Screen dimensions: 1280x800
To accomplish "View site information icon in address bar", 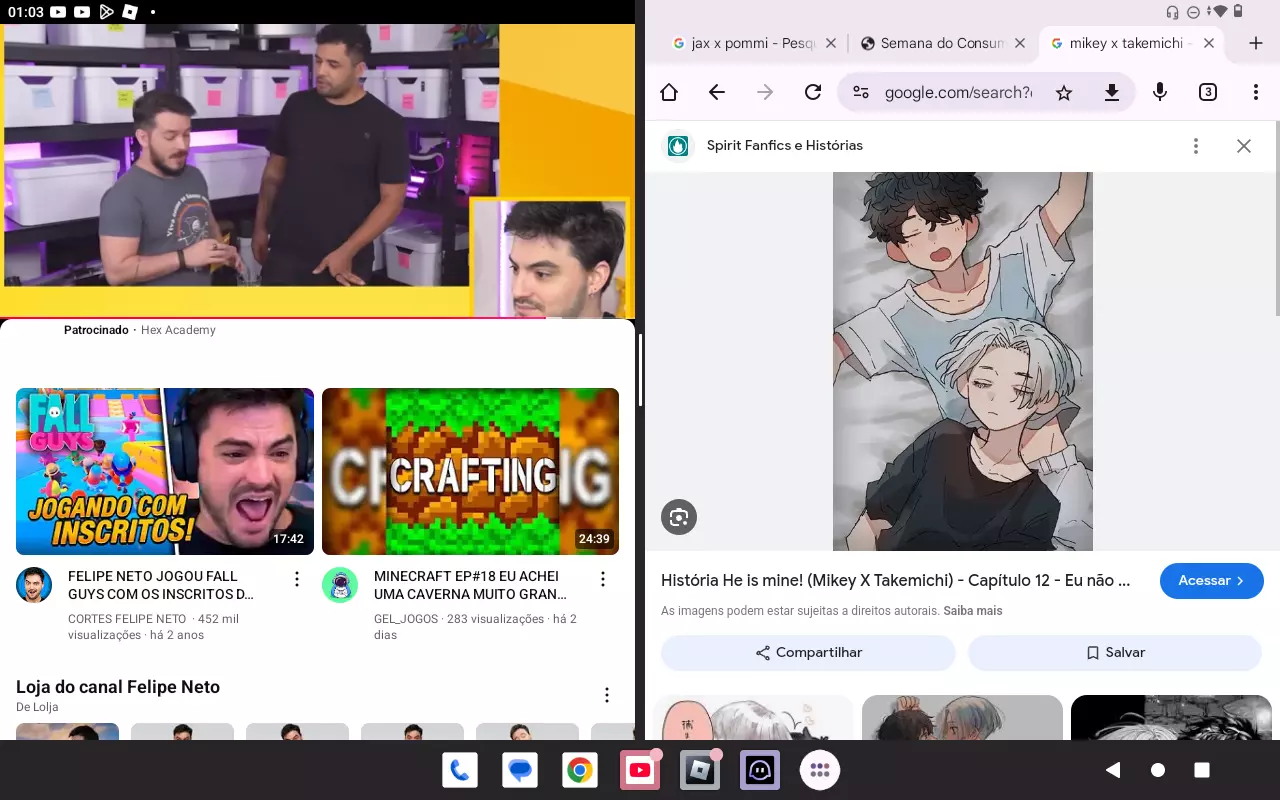I will tap(860, 93).
